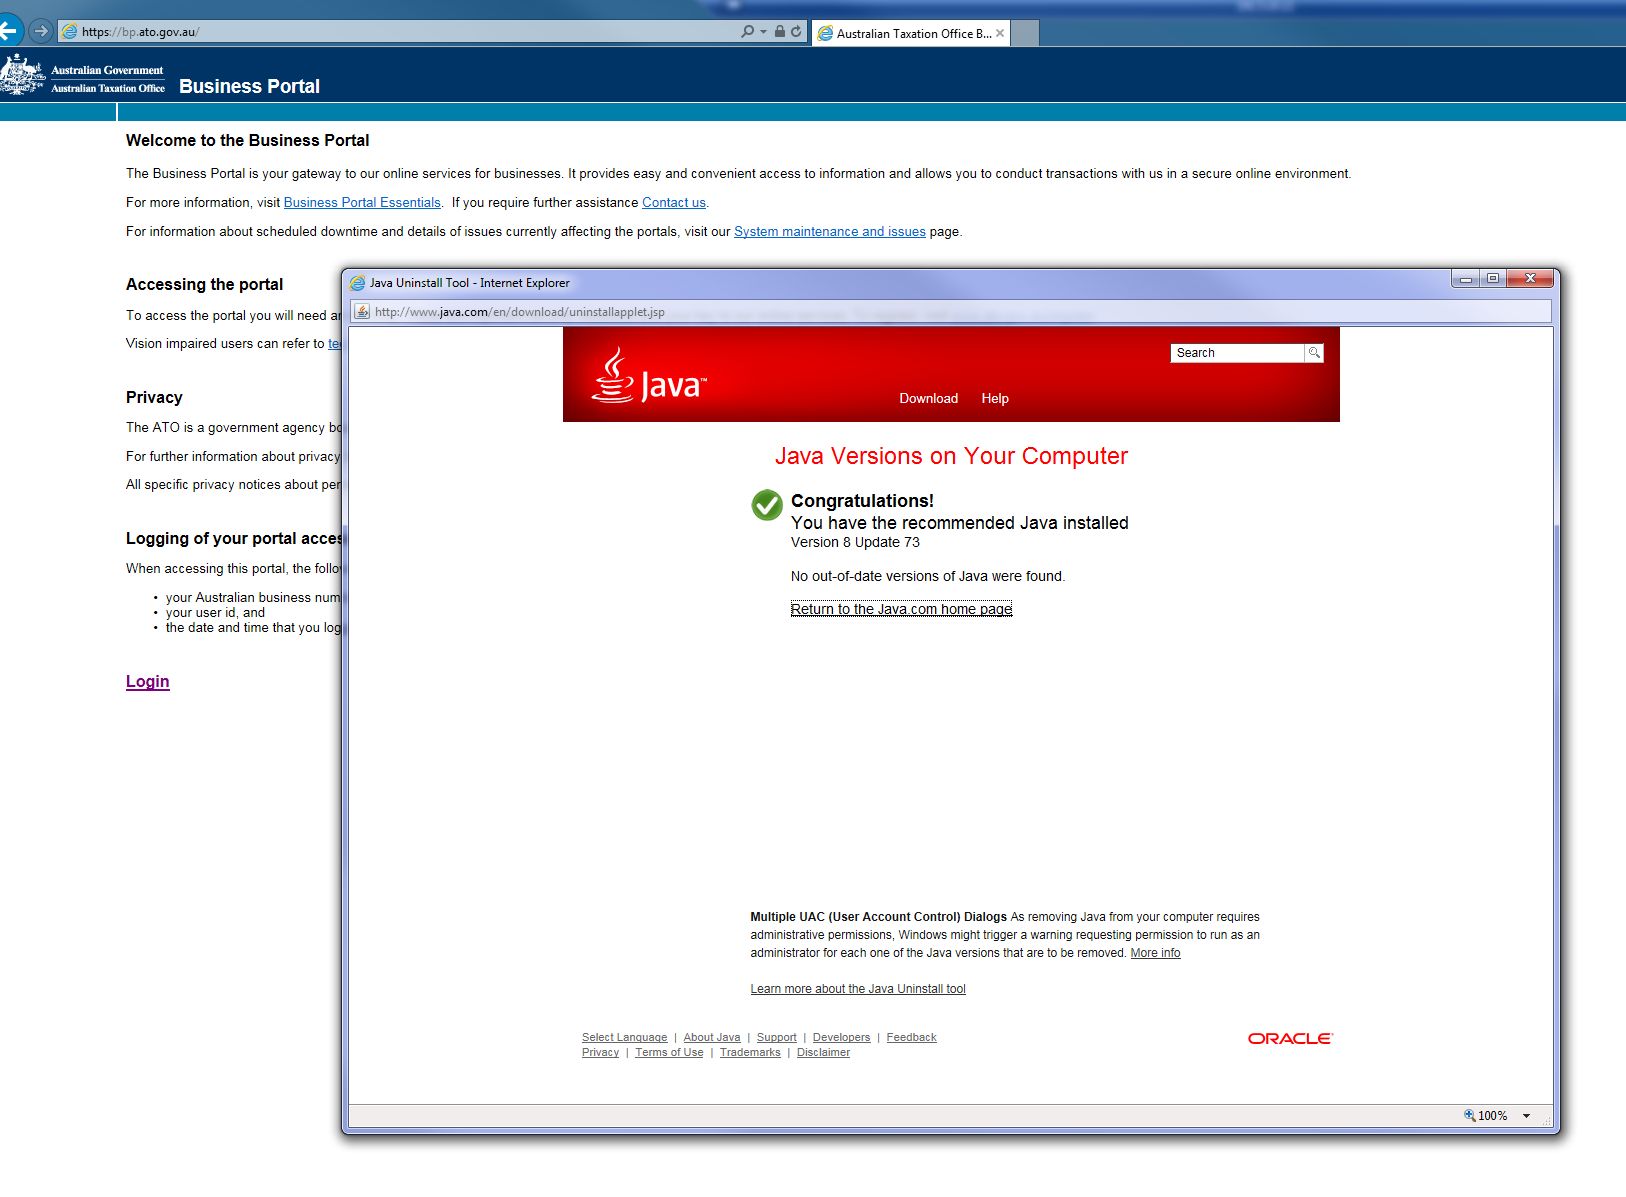
Task: Click the browser forward arrow button
Action: click(40, 31)
